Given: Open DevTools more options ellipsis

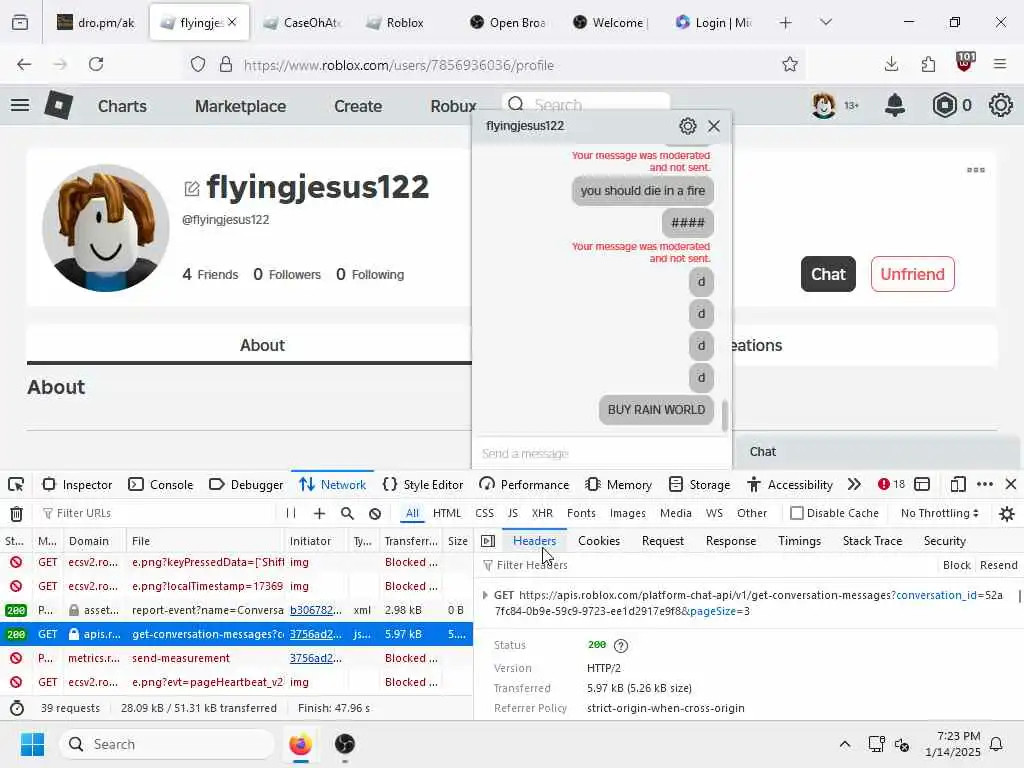Looking at the screenshot, I should (985, 484).
